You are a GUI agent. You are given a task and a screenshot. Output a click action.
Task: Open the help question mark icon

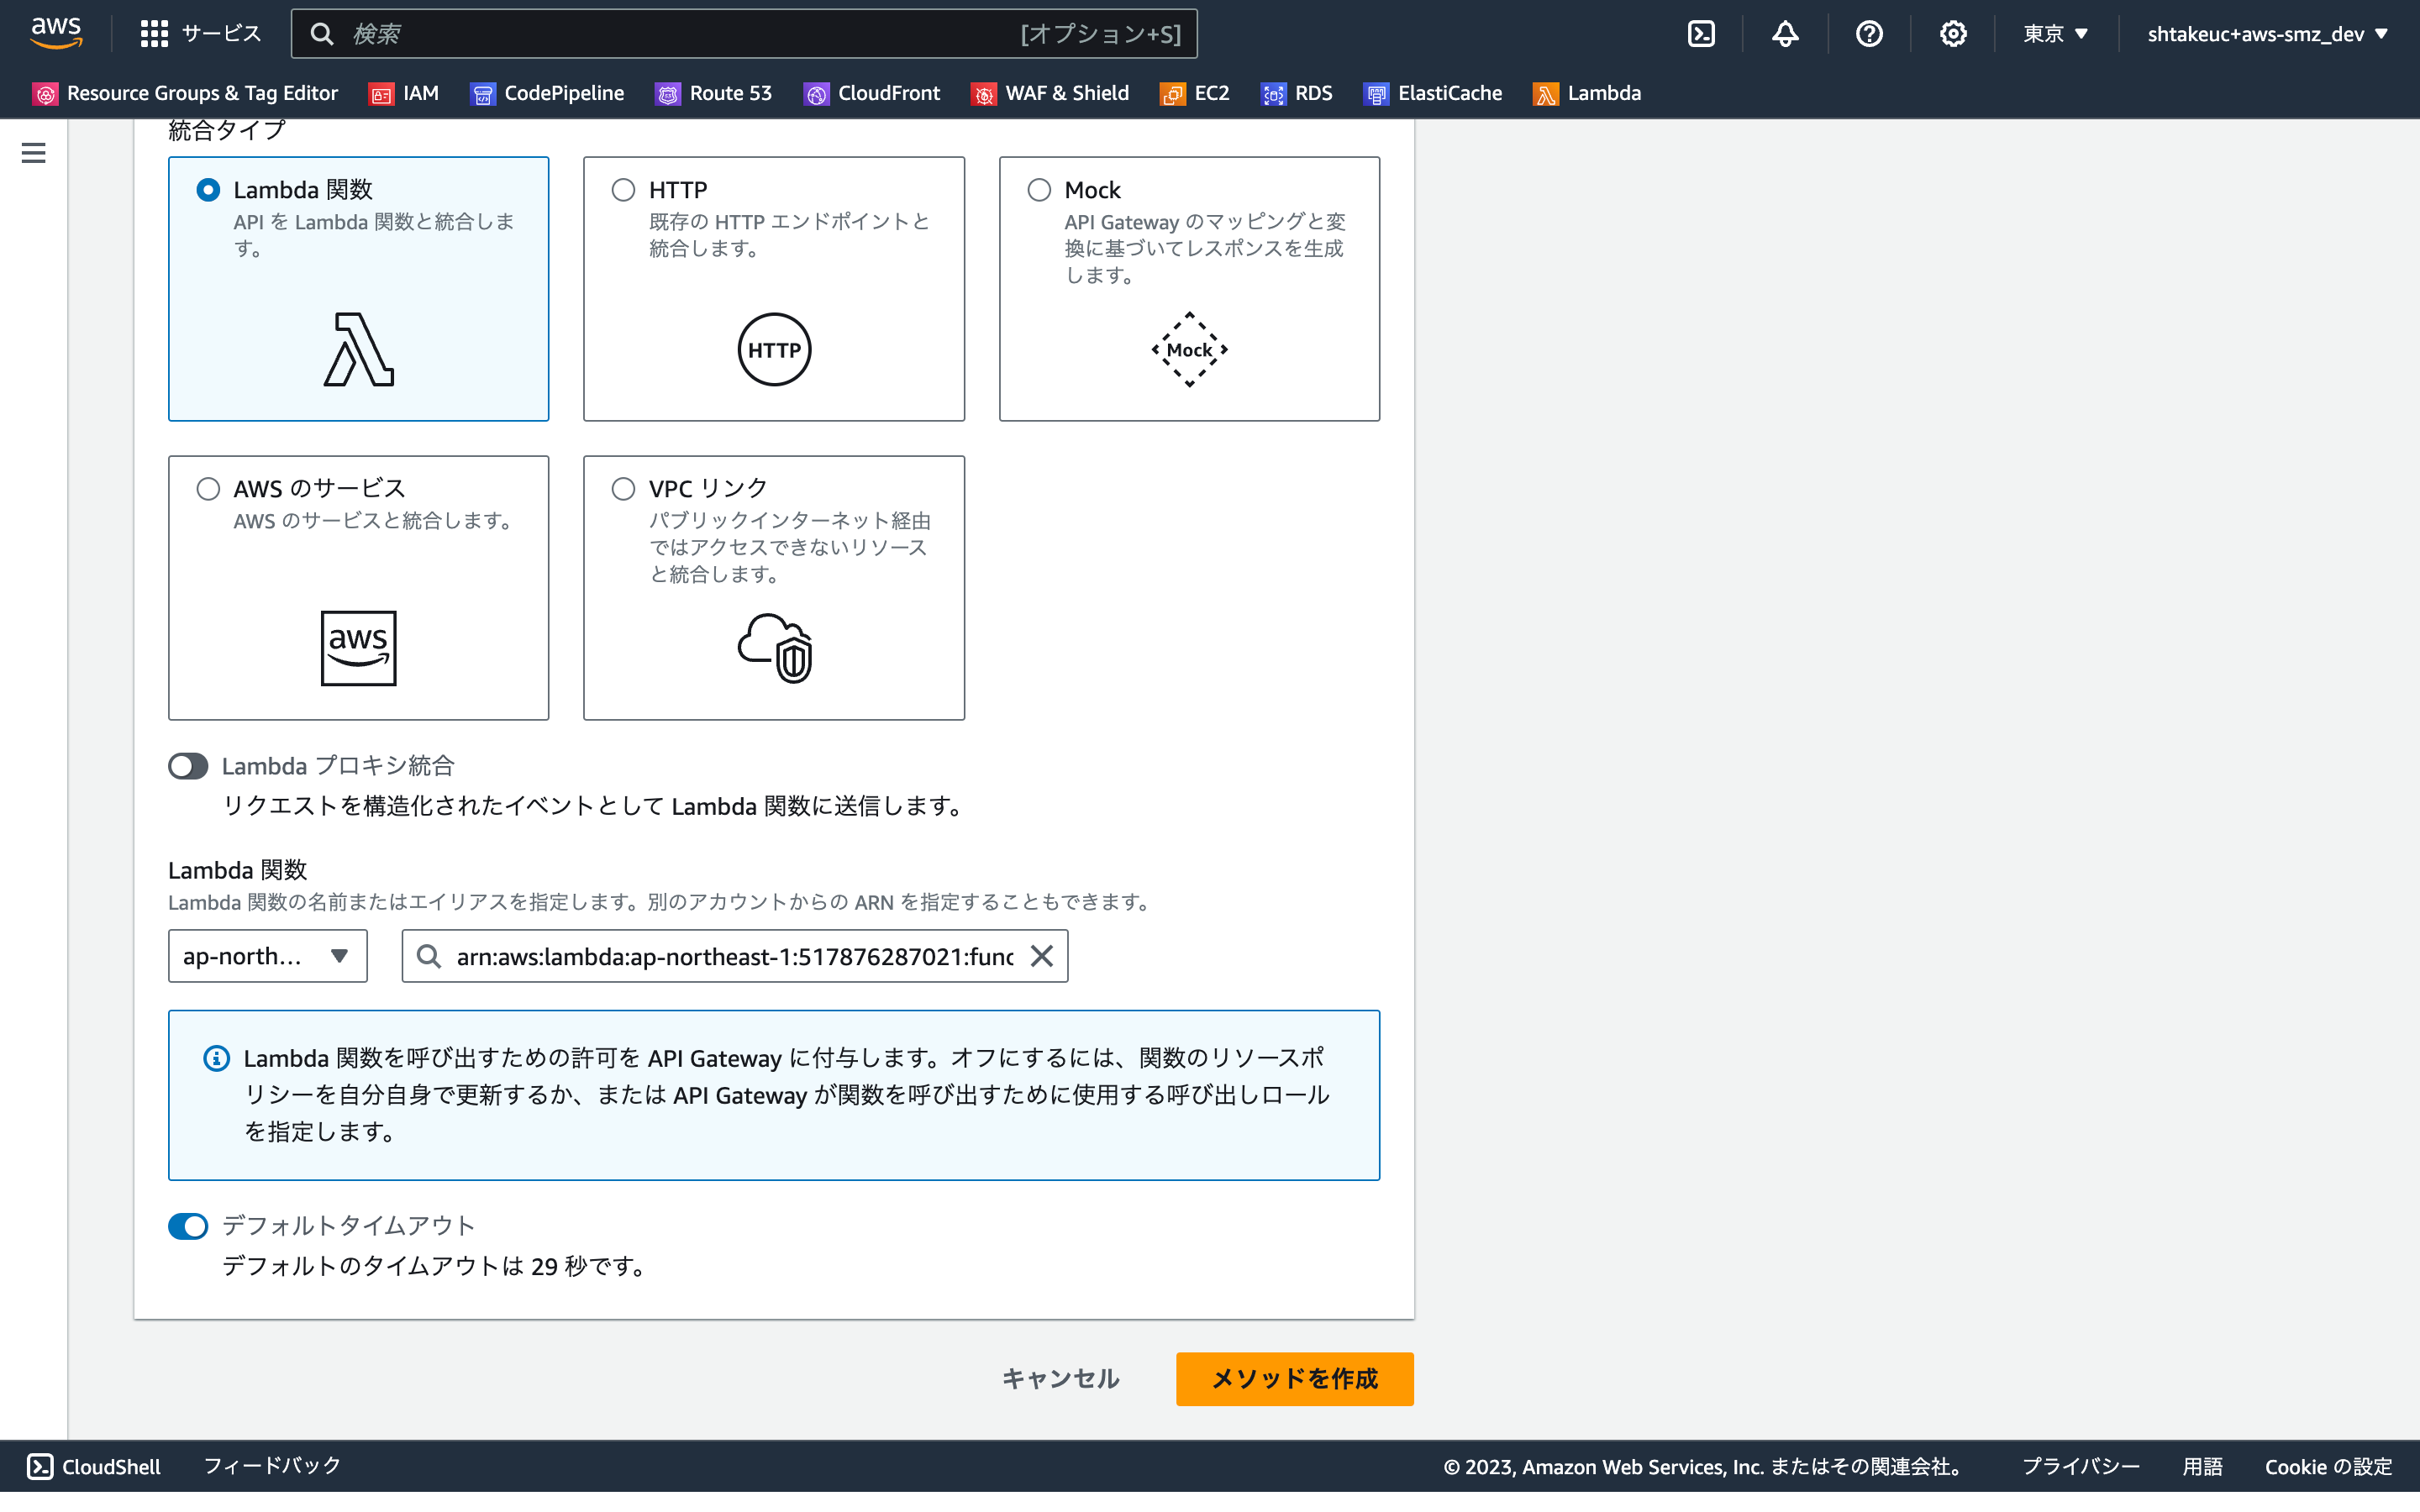(x=1869, y=34)
